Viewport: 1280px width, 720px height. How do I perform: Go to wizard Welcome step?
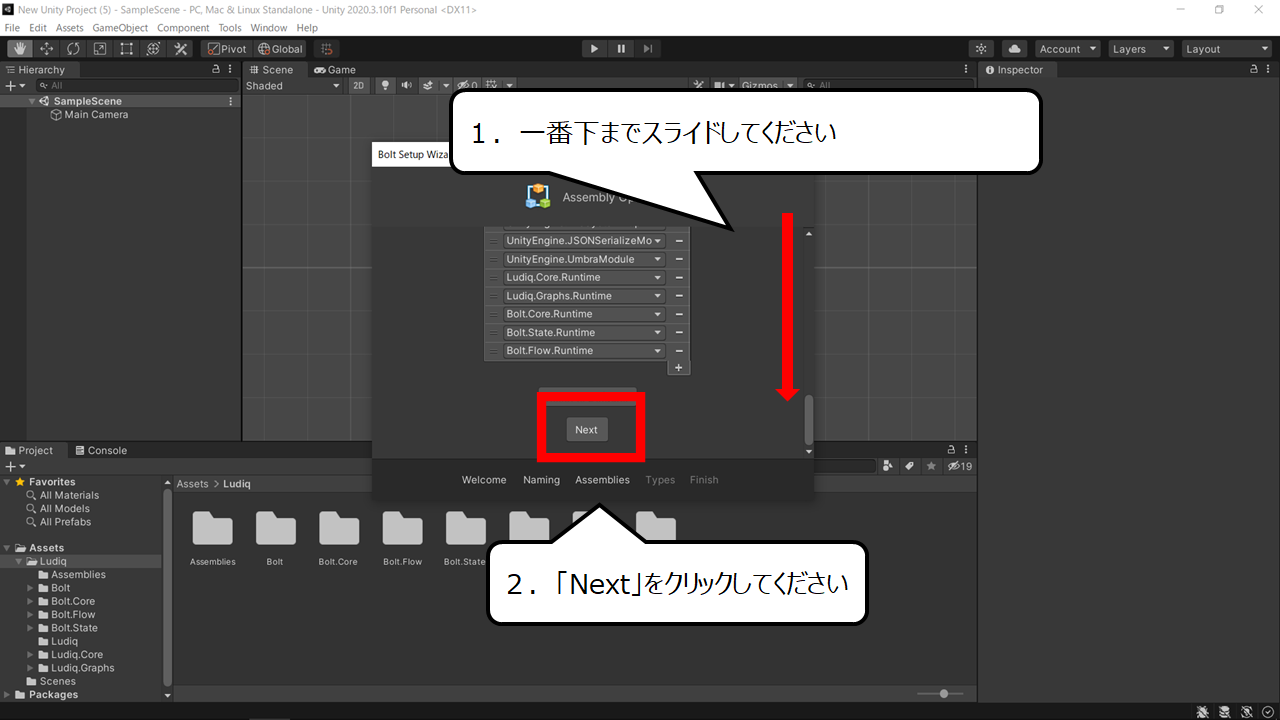point(484,480)
